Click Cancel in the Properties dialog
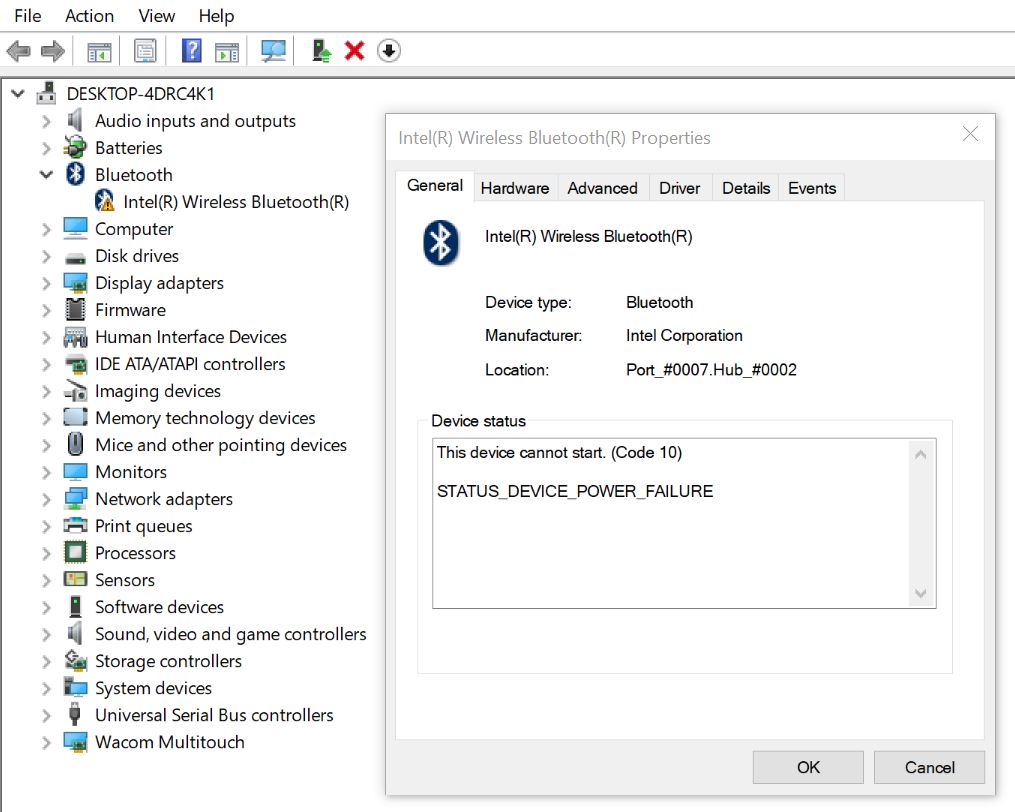Viewport: 1015px width, 812px height. coord(930,767)
